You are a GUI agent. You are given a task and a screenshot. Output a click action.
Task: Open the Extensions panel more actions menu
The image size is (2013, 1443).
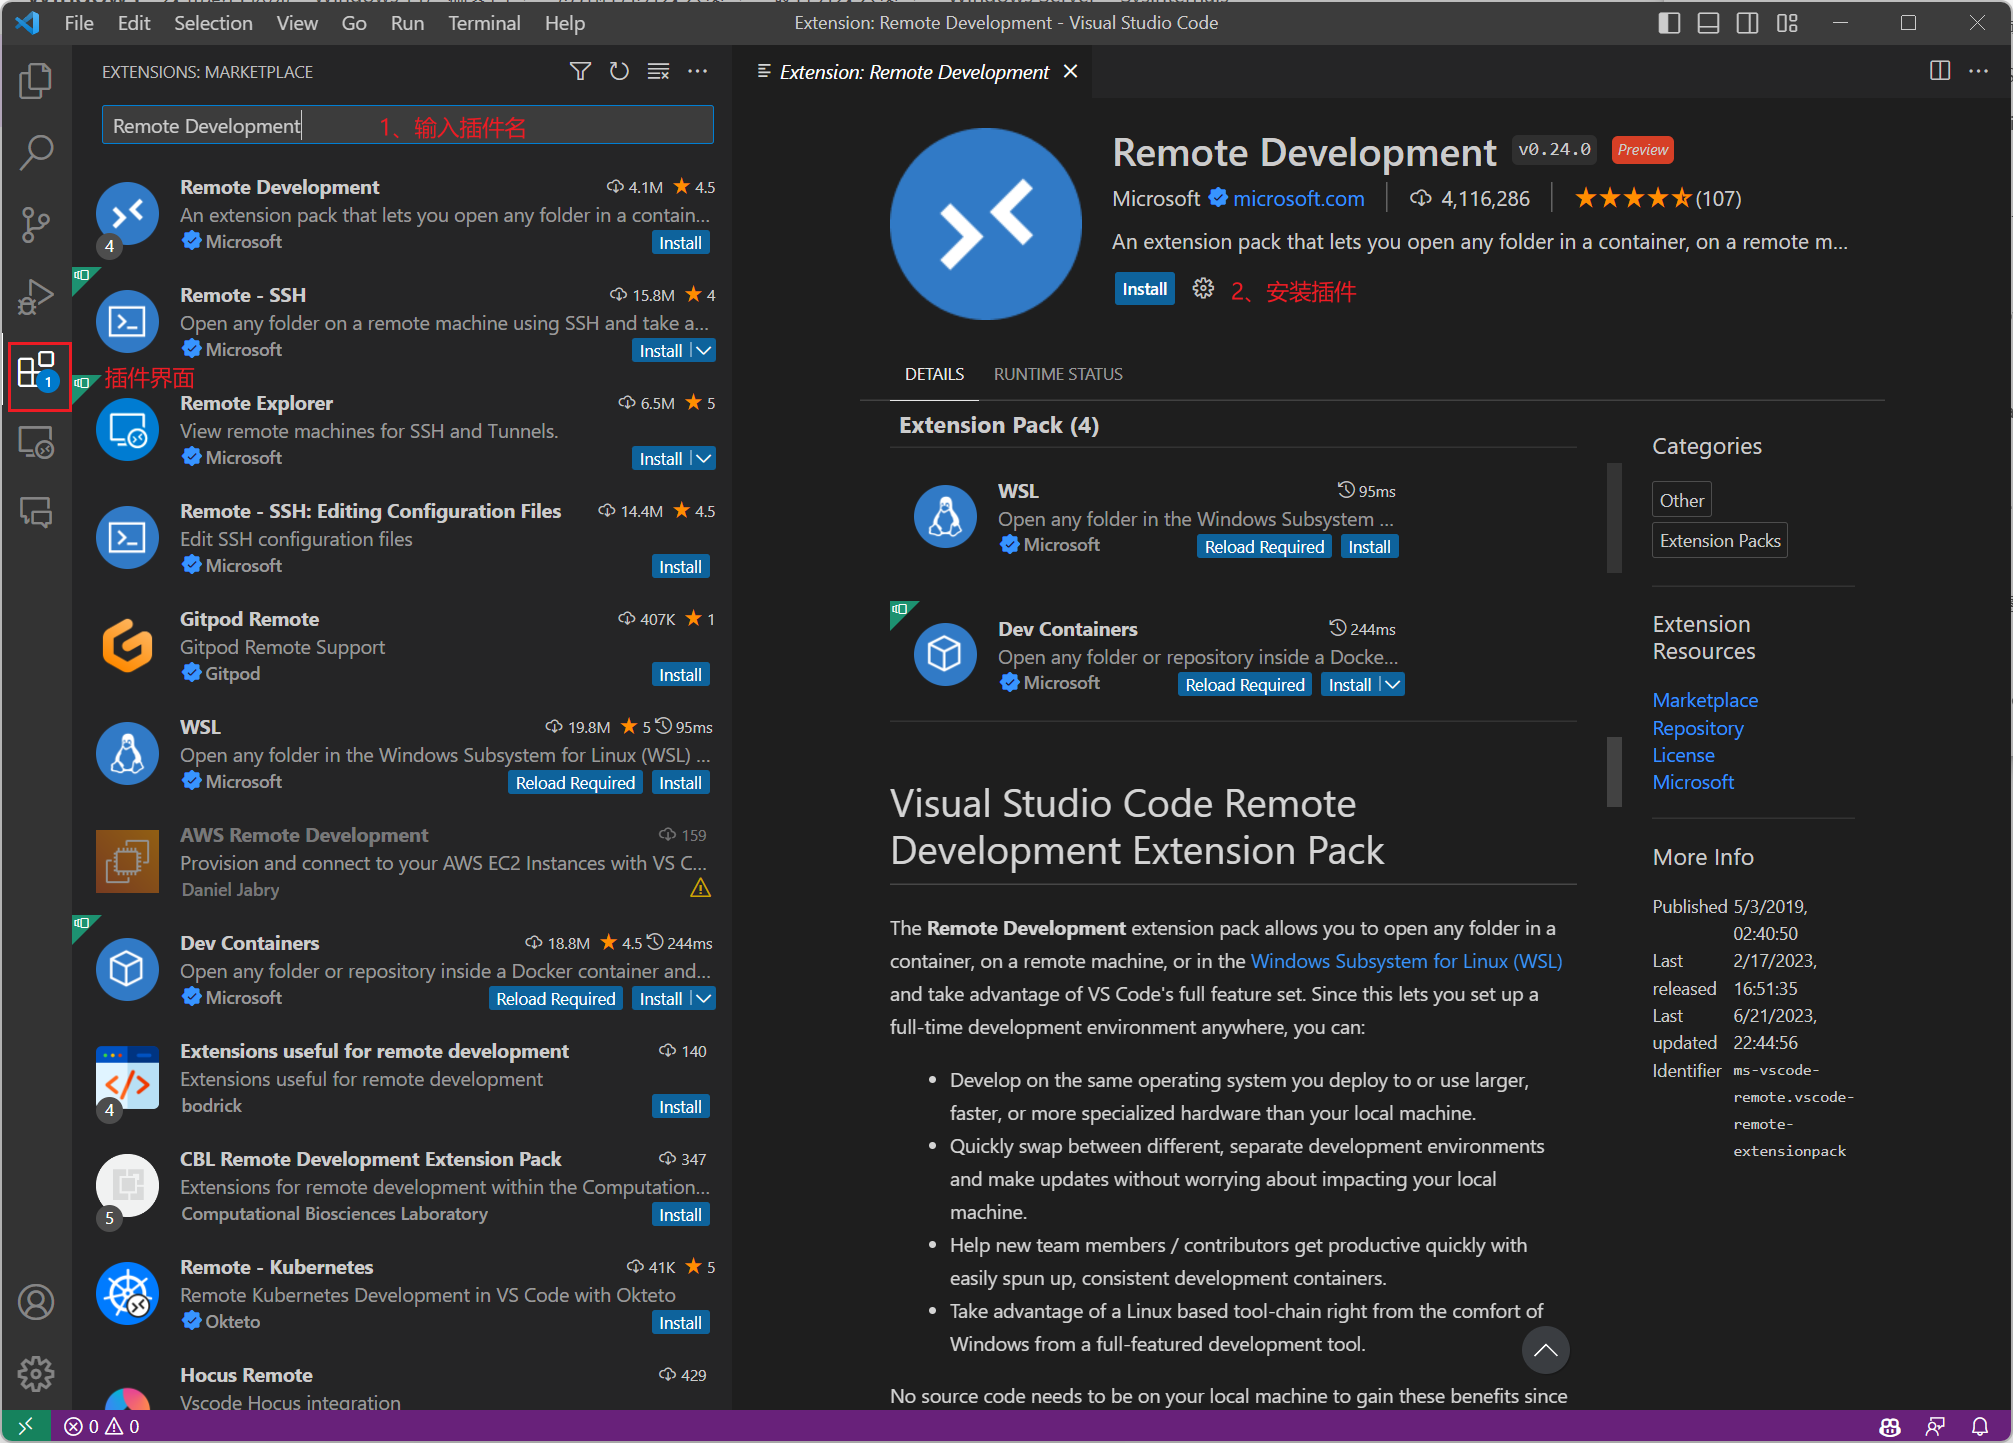[698, 71]
